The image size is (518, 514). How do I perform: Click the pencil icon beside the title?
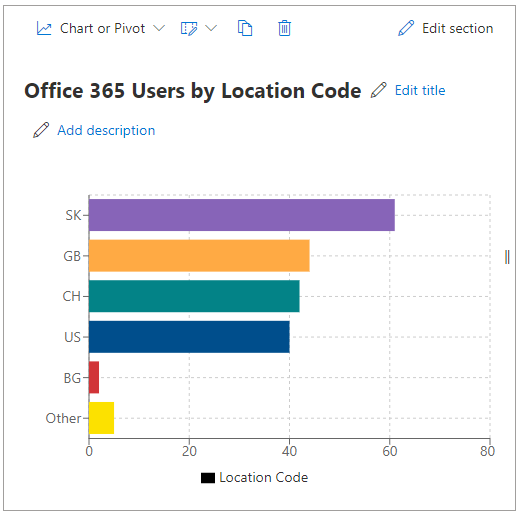pos(379,90)
